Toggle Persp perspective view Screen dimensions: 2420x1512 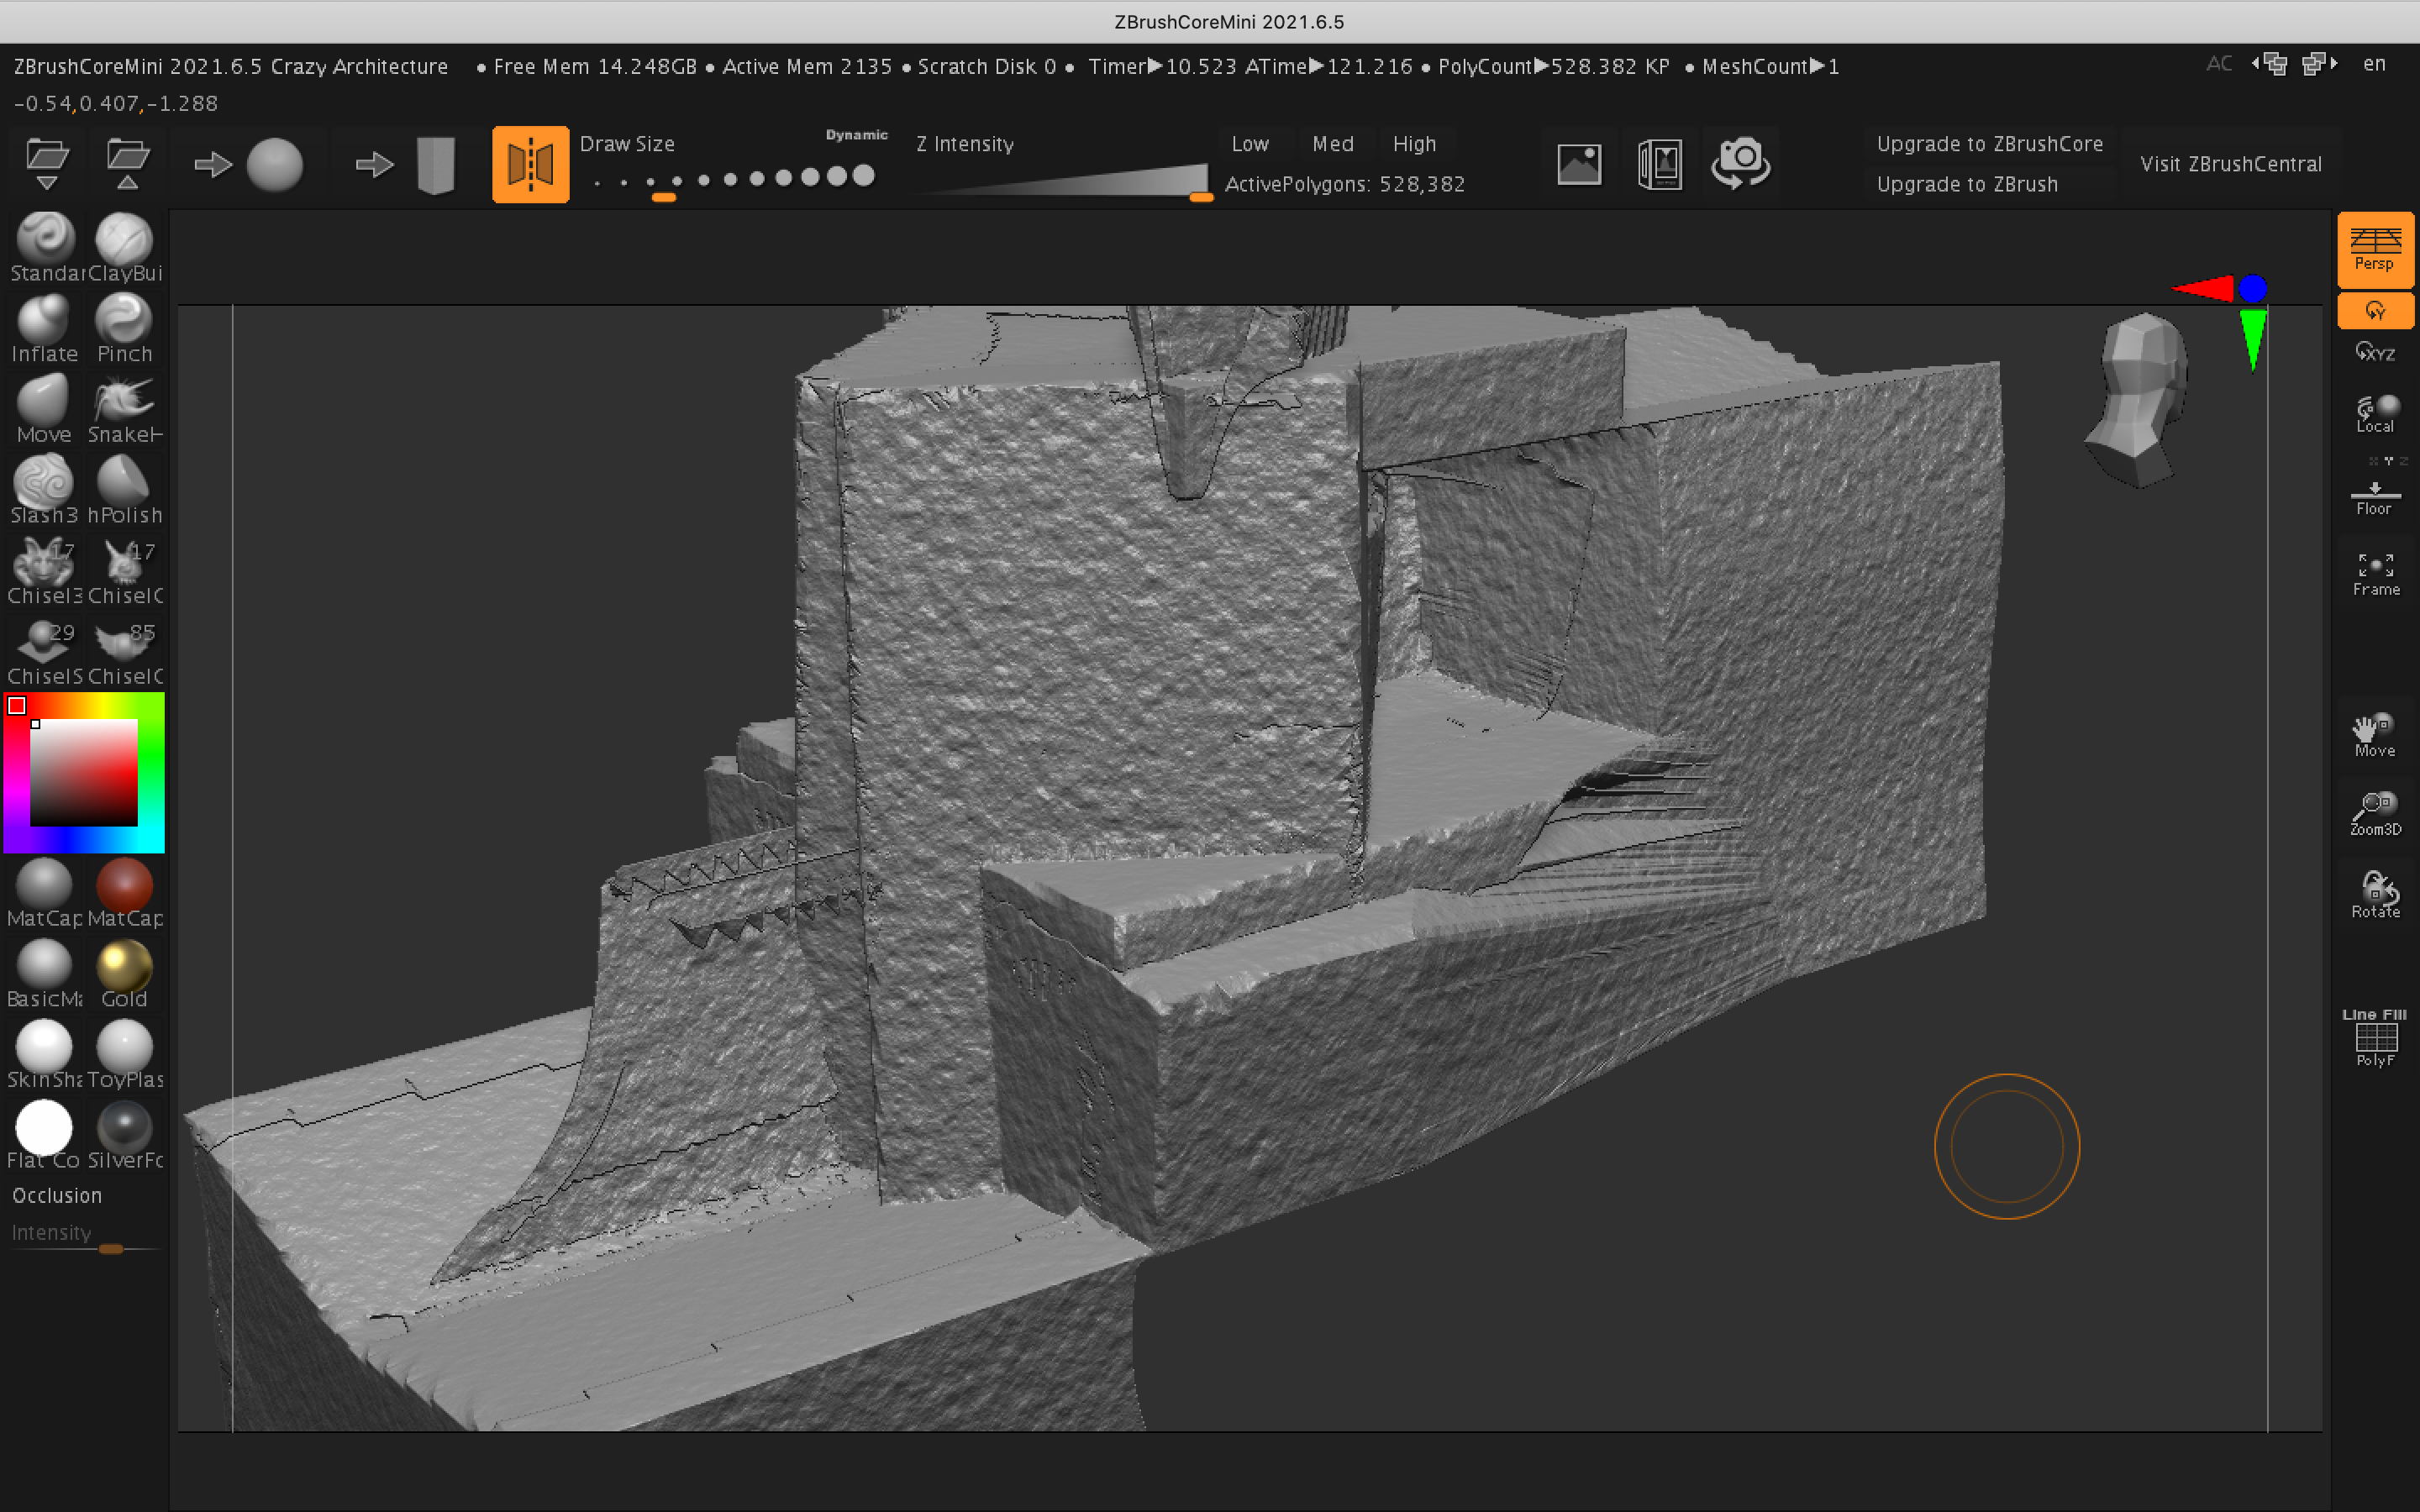tap(2375, 249)
